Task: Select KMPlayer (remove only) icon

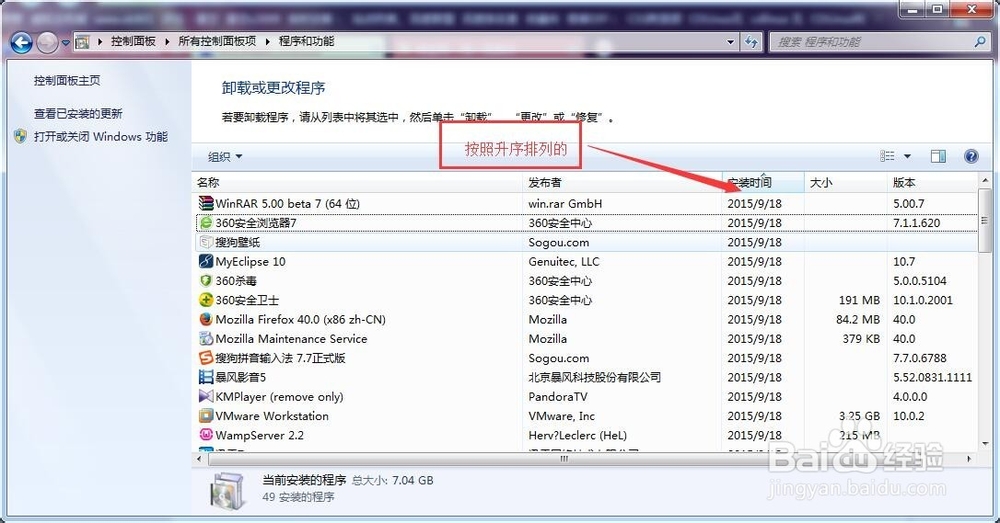Action: [x=205, y=396]
